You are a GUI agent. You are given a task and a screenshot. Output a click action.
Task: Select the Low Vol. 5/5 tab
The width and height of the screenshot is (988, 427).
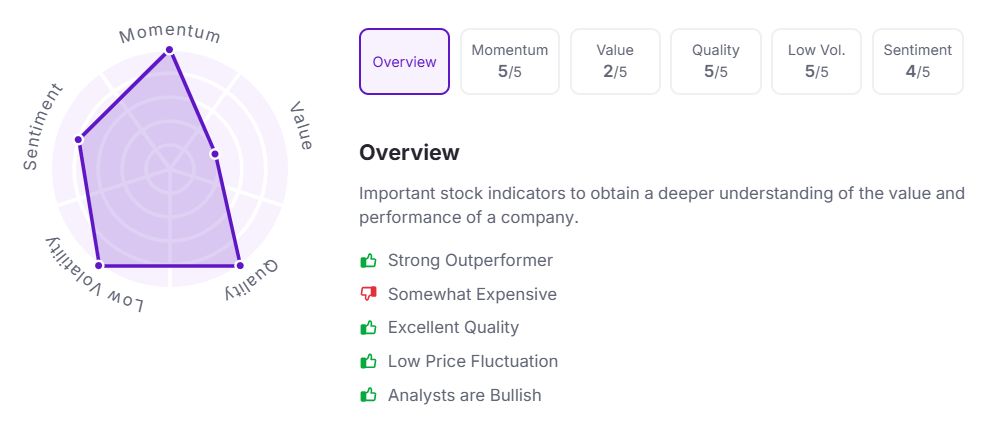click(816, 62)
